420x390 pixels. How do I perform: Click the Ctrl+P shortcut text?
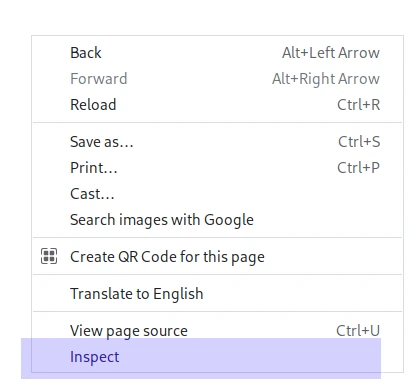(358, 168)
